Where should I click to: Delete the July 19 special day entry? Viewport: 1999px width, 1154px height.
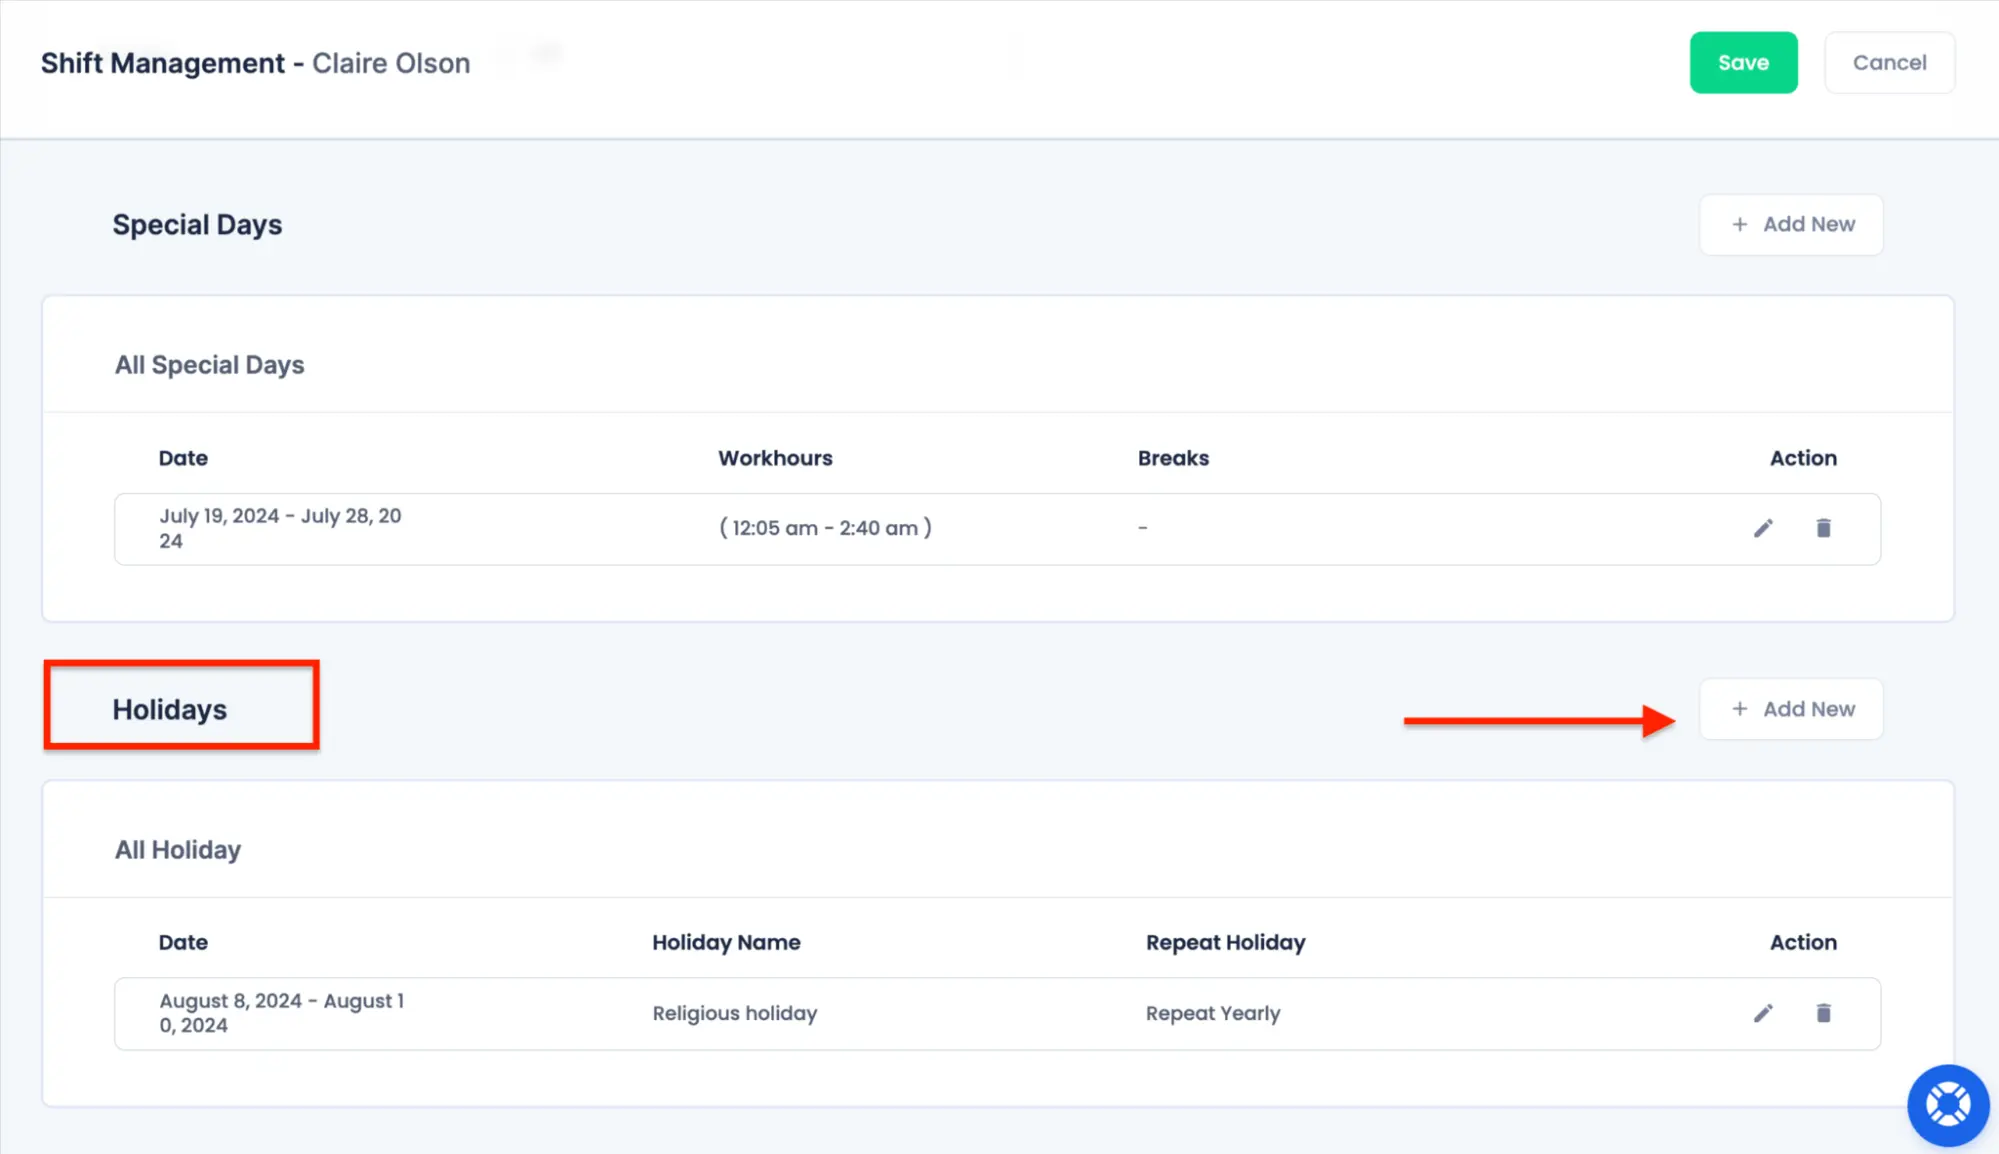click(1823, 528)
